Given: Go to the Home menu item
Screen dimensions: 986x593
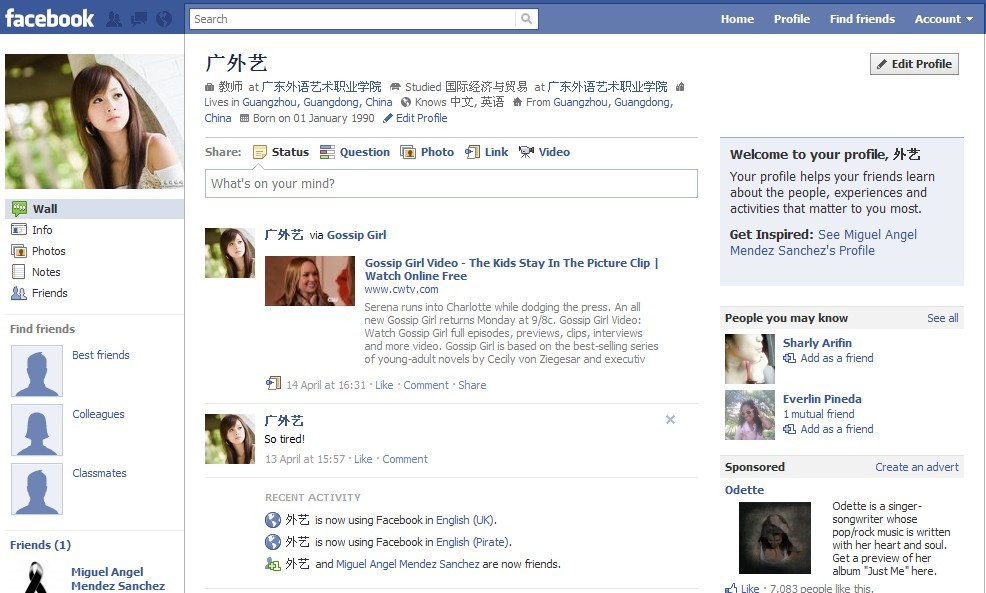Looking at the screenshot, I should pos(737,18).
